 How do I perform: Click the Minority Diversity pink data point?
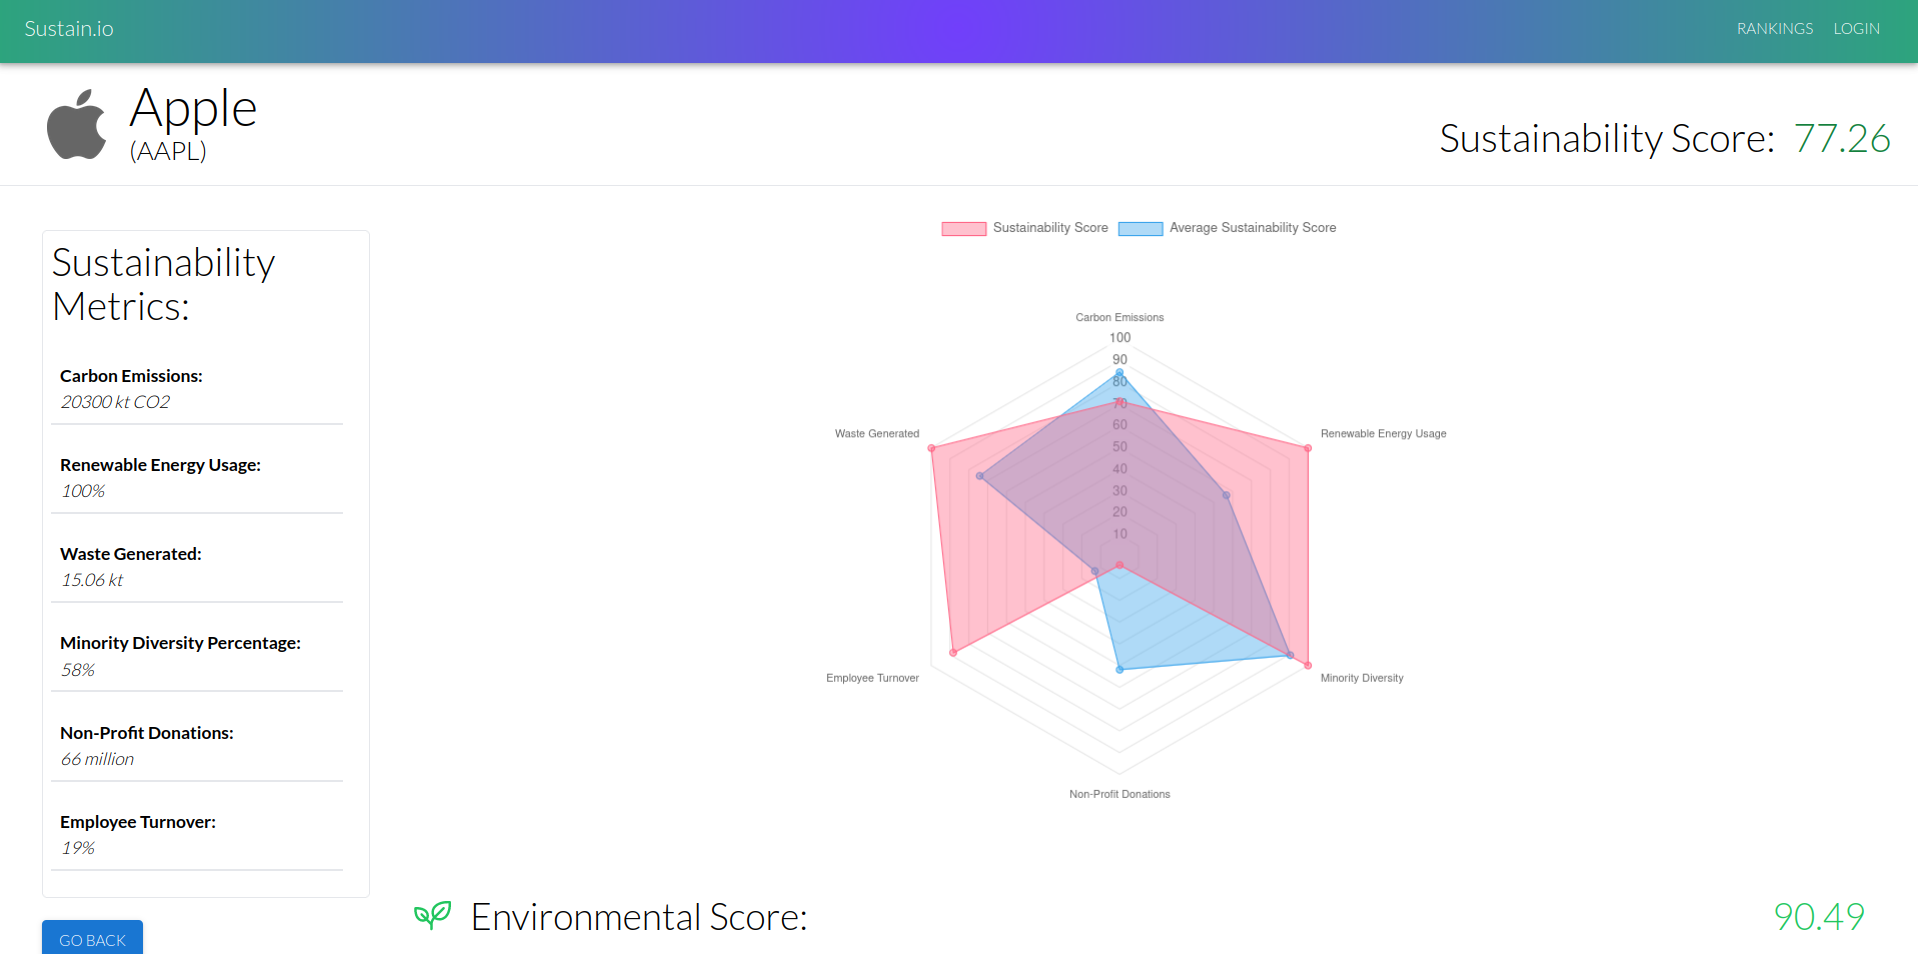[x=1307, y=665]
